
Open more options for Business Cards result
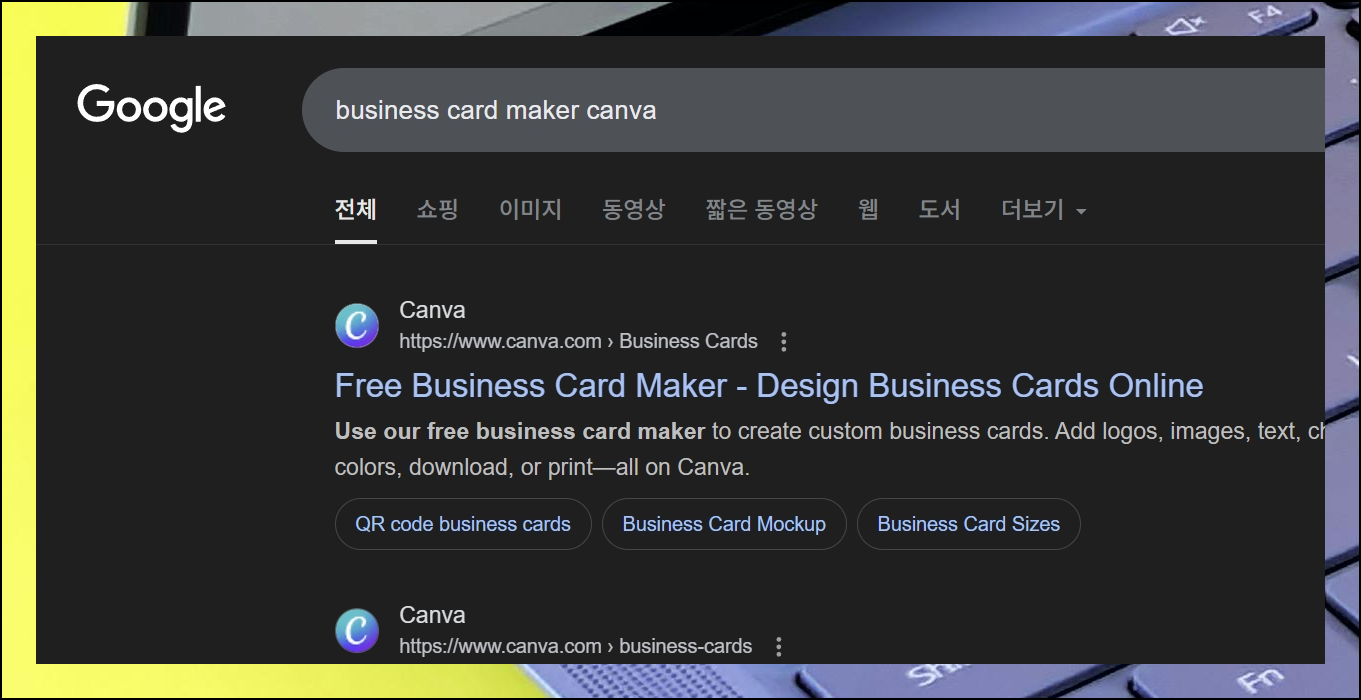pyautogui.click(x=784, y=342)
